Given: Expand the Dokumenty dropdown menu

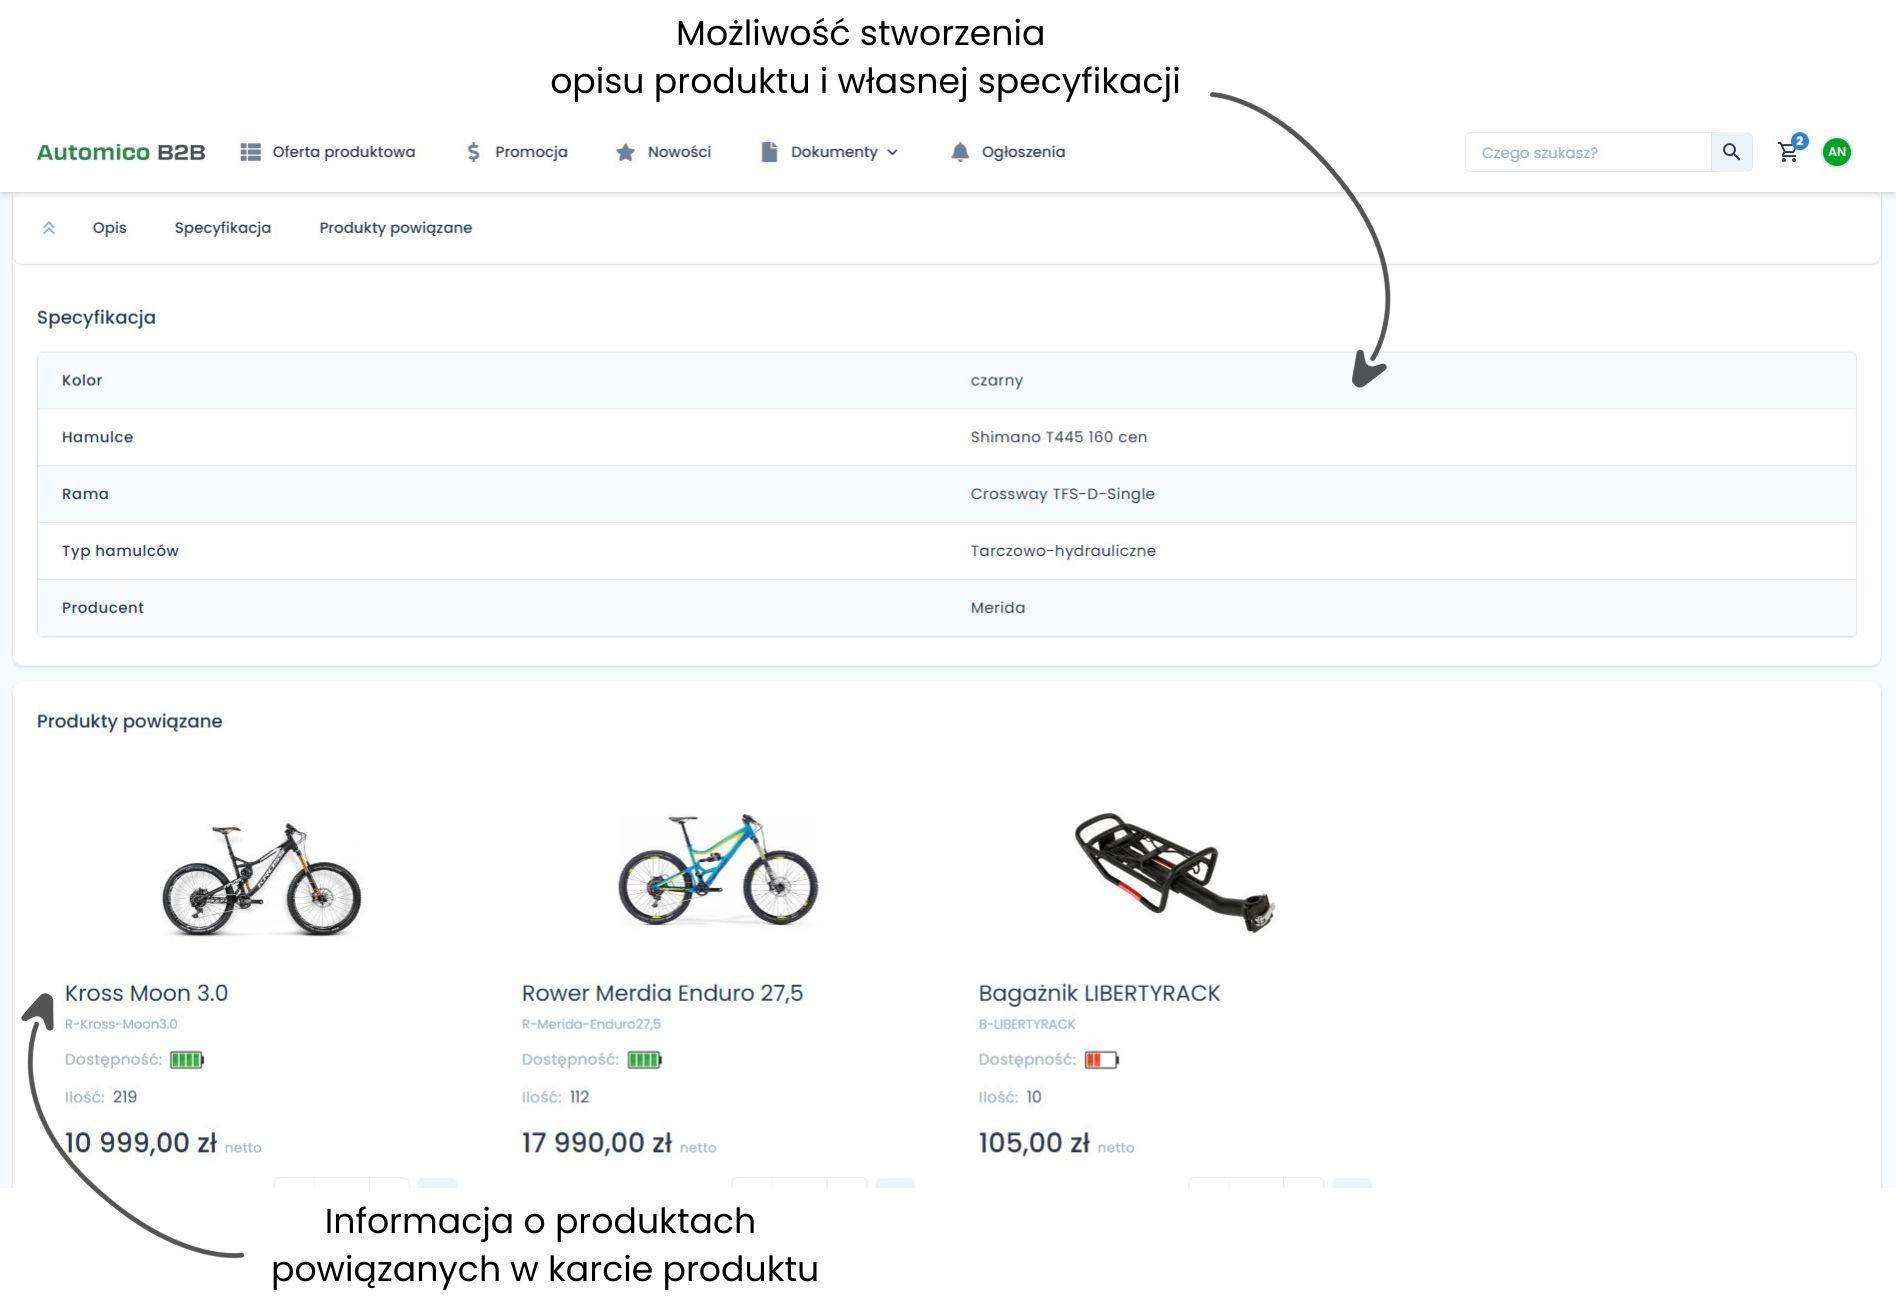Looking at the screenshot, I should pyautogui.click(x=829, y=152).
